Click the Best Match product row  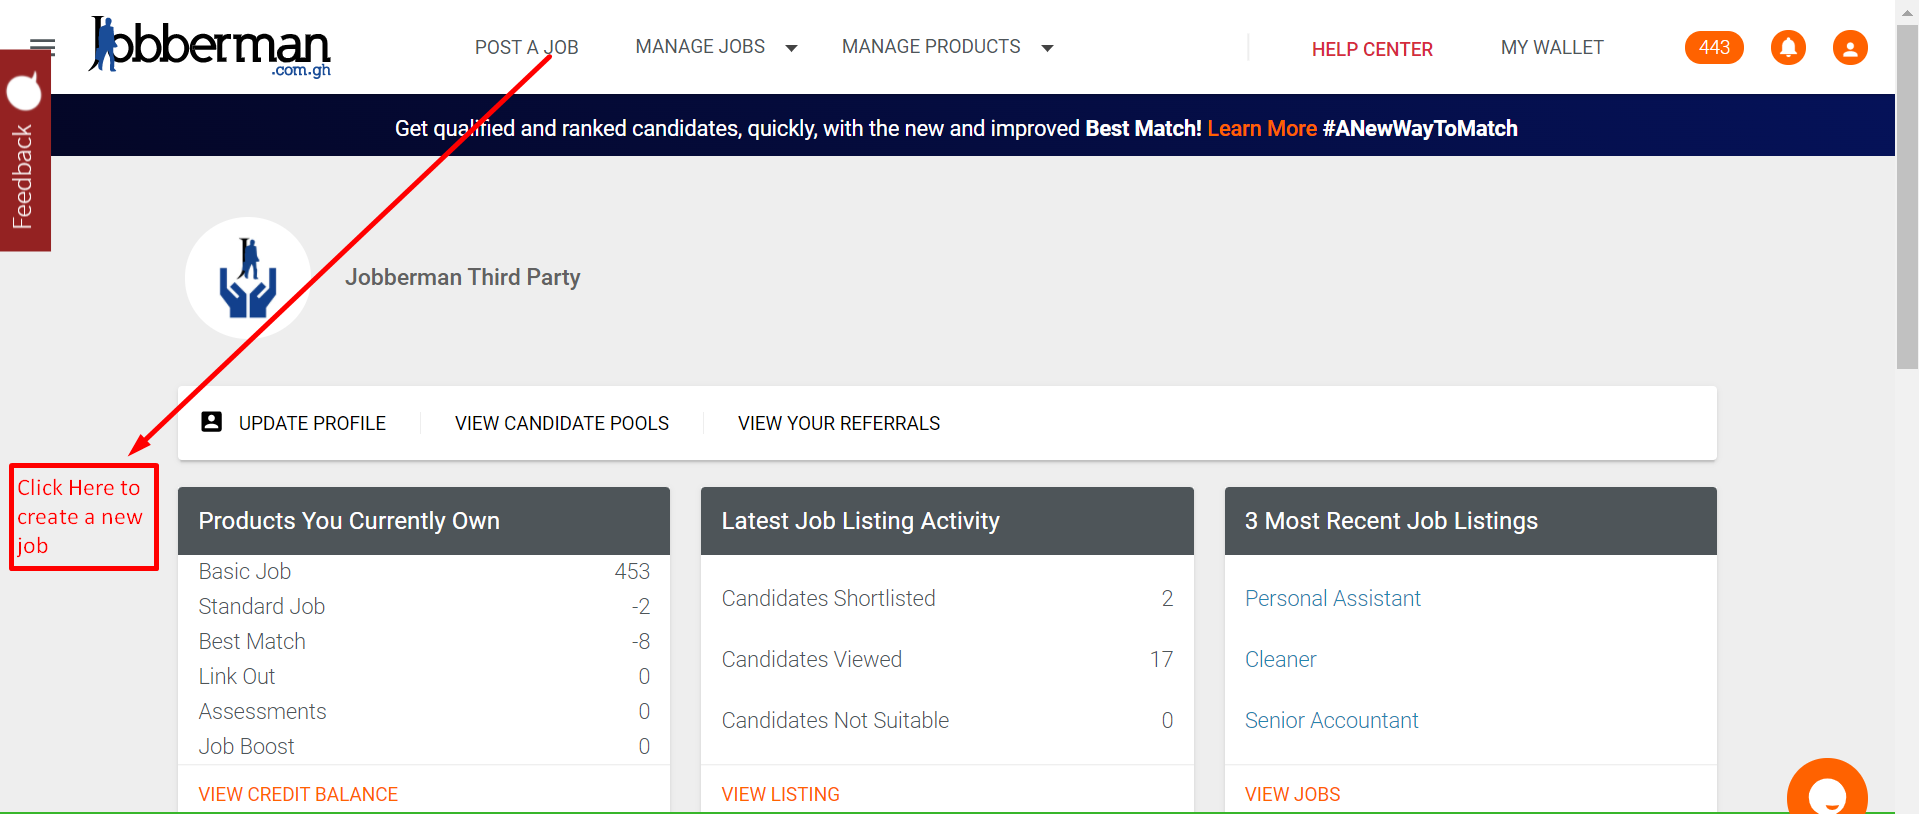pyautogui.click(x=424, y=641)
